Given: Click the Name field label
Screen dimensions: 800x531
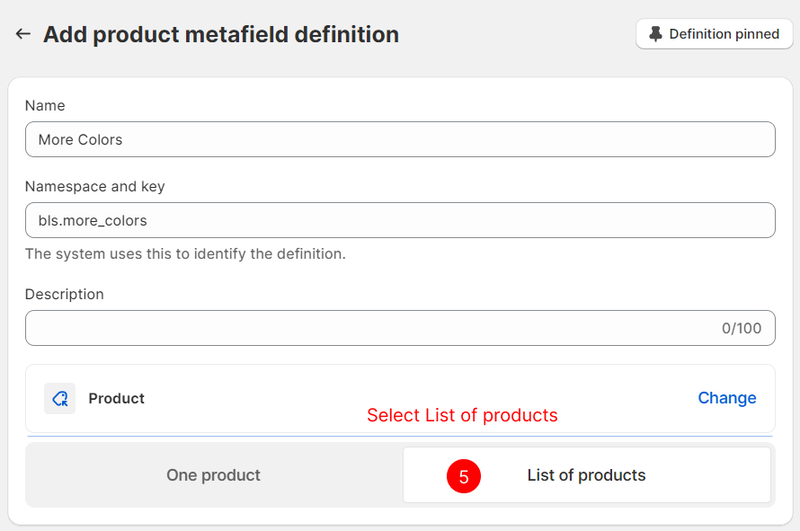Looking at the screenshot, I should click(45, 105).
